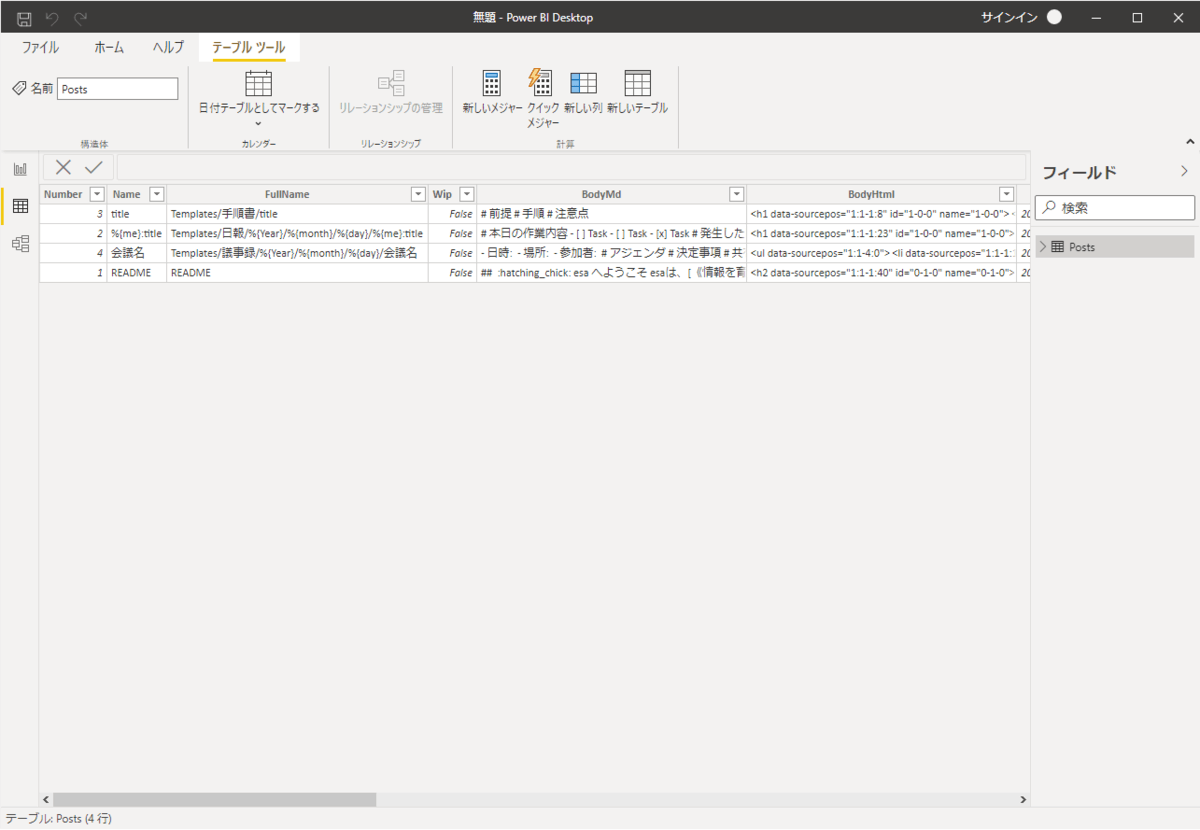This screenshot has height=830, width=1200.
Task: Click the Templates/議事録 FullName cell
Action: pos(297,253)
